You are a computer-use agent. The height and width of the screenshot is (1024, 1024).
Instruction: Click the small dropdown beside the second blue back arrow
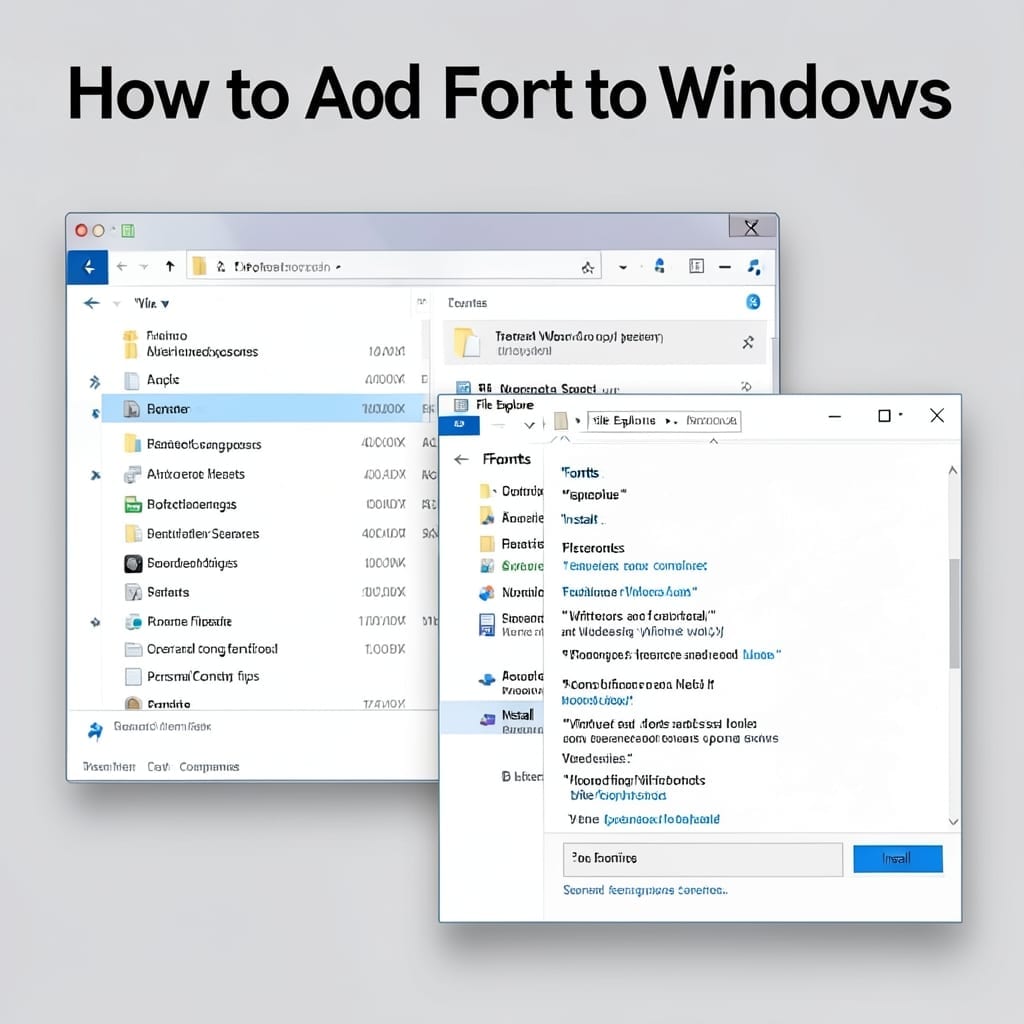point(117,304)
